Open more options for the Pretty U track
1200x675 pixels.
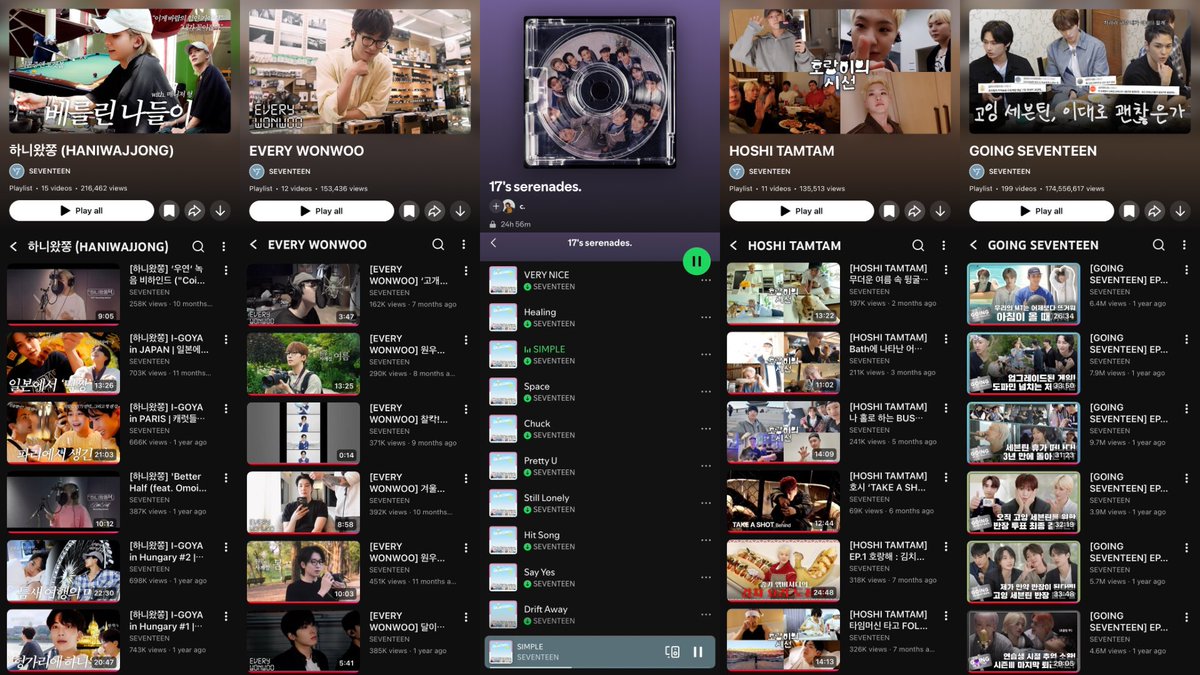click(x=706, y=466)
